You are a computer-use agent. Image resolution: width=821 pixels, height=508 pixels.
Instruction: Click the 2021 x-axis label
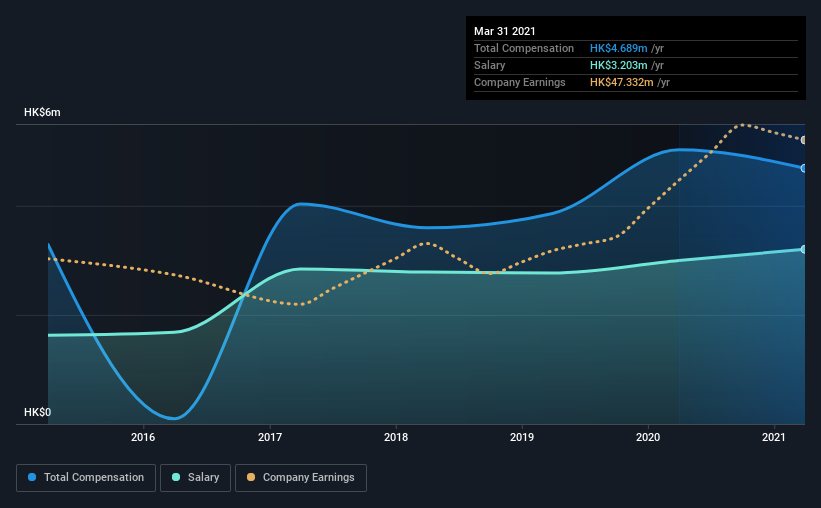(774, 437)
